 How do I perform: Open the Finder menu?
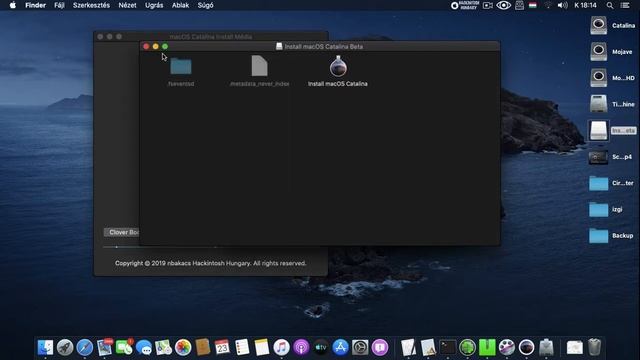[36, 5]
